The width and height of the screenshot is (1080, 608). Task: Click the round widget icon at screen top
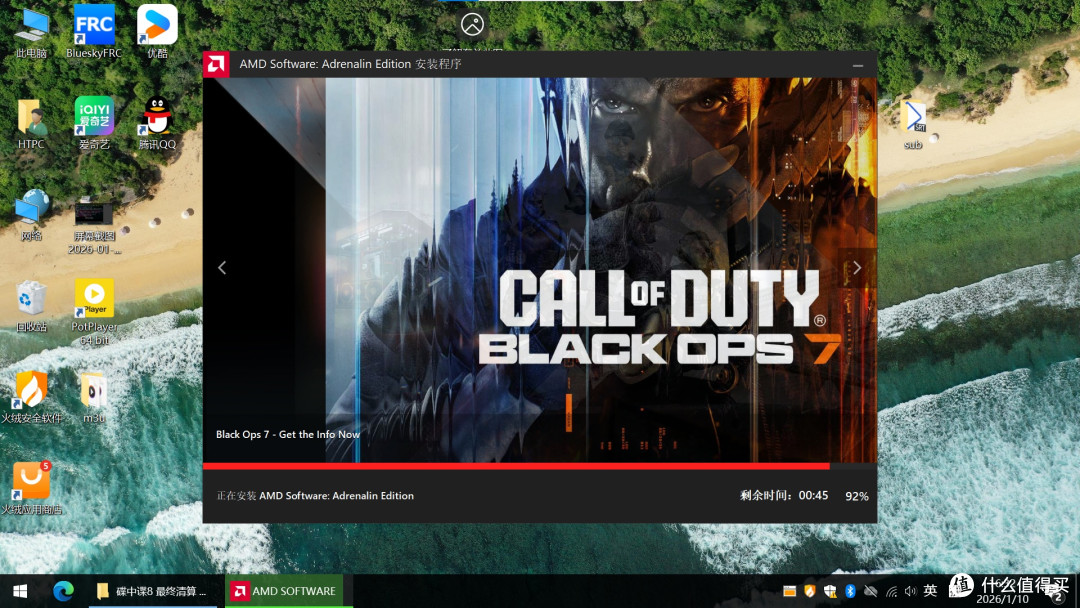pos(472,25)
